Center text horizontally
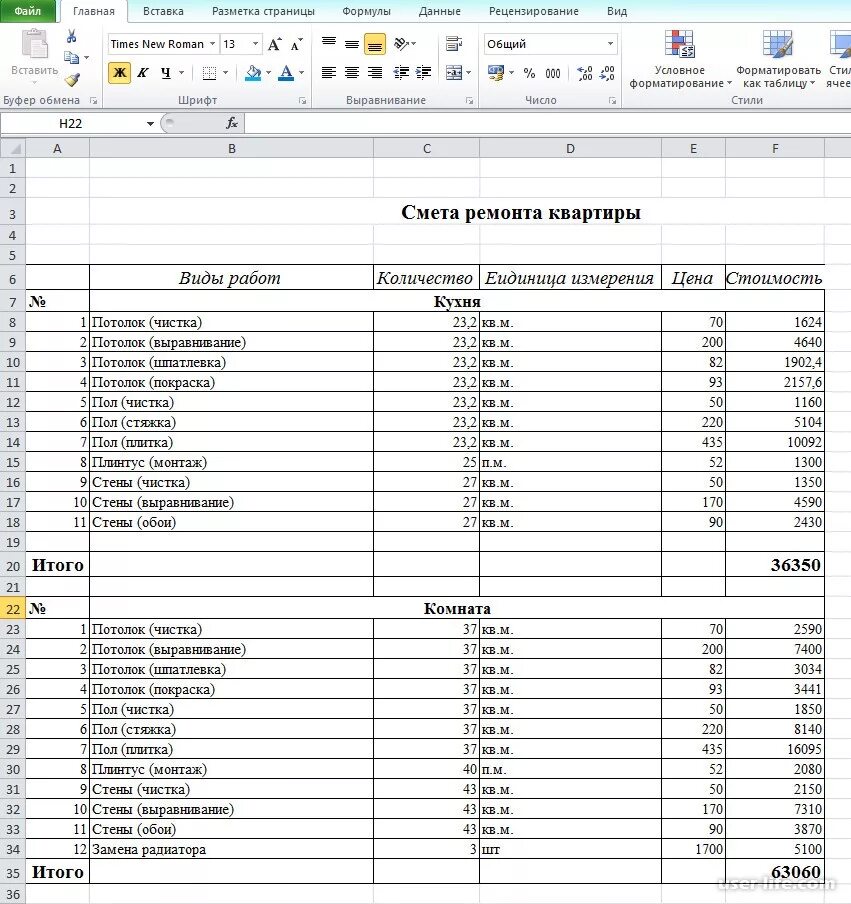 (x=352, y=73)
